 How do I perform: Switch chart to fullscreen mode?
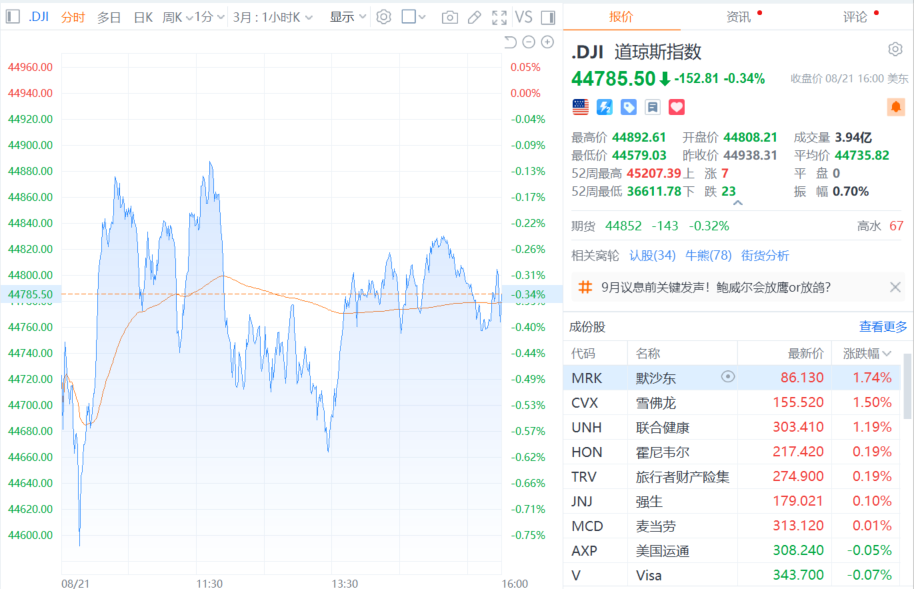[499, 17]
